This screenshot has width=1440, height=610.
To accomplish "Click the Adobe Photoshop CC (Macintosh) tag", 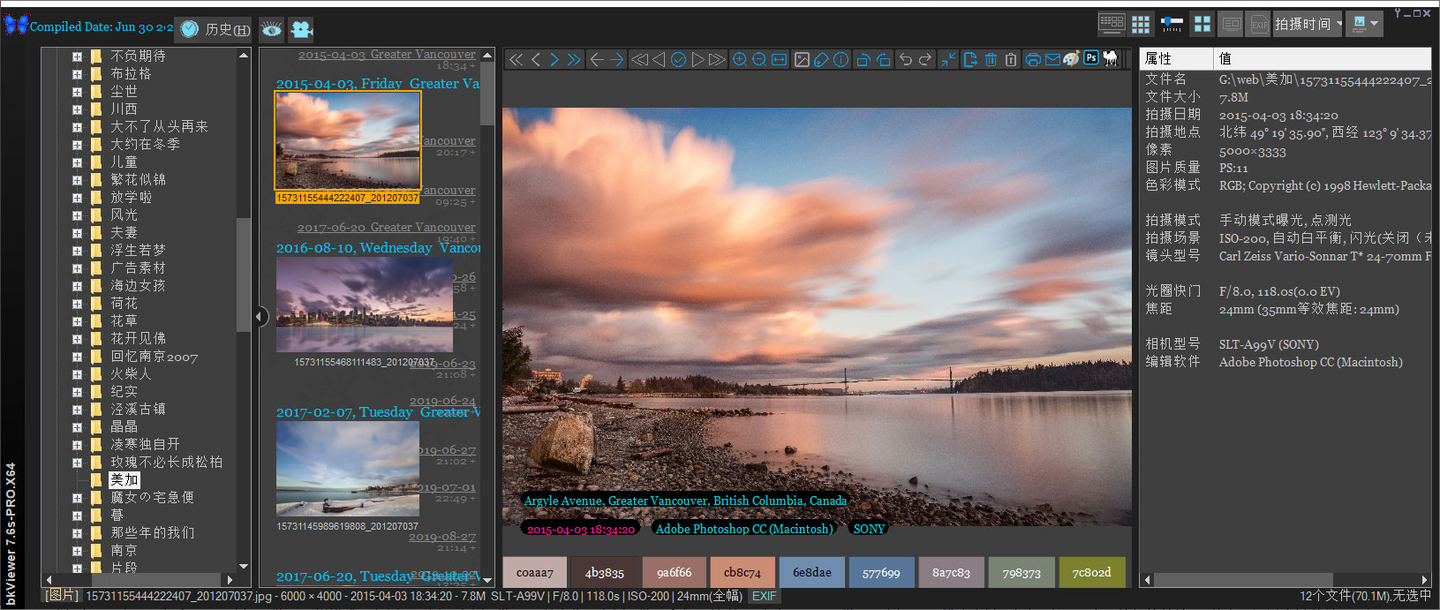I will (742, 529).
